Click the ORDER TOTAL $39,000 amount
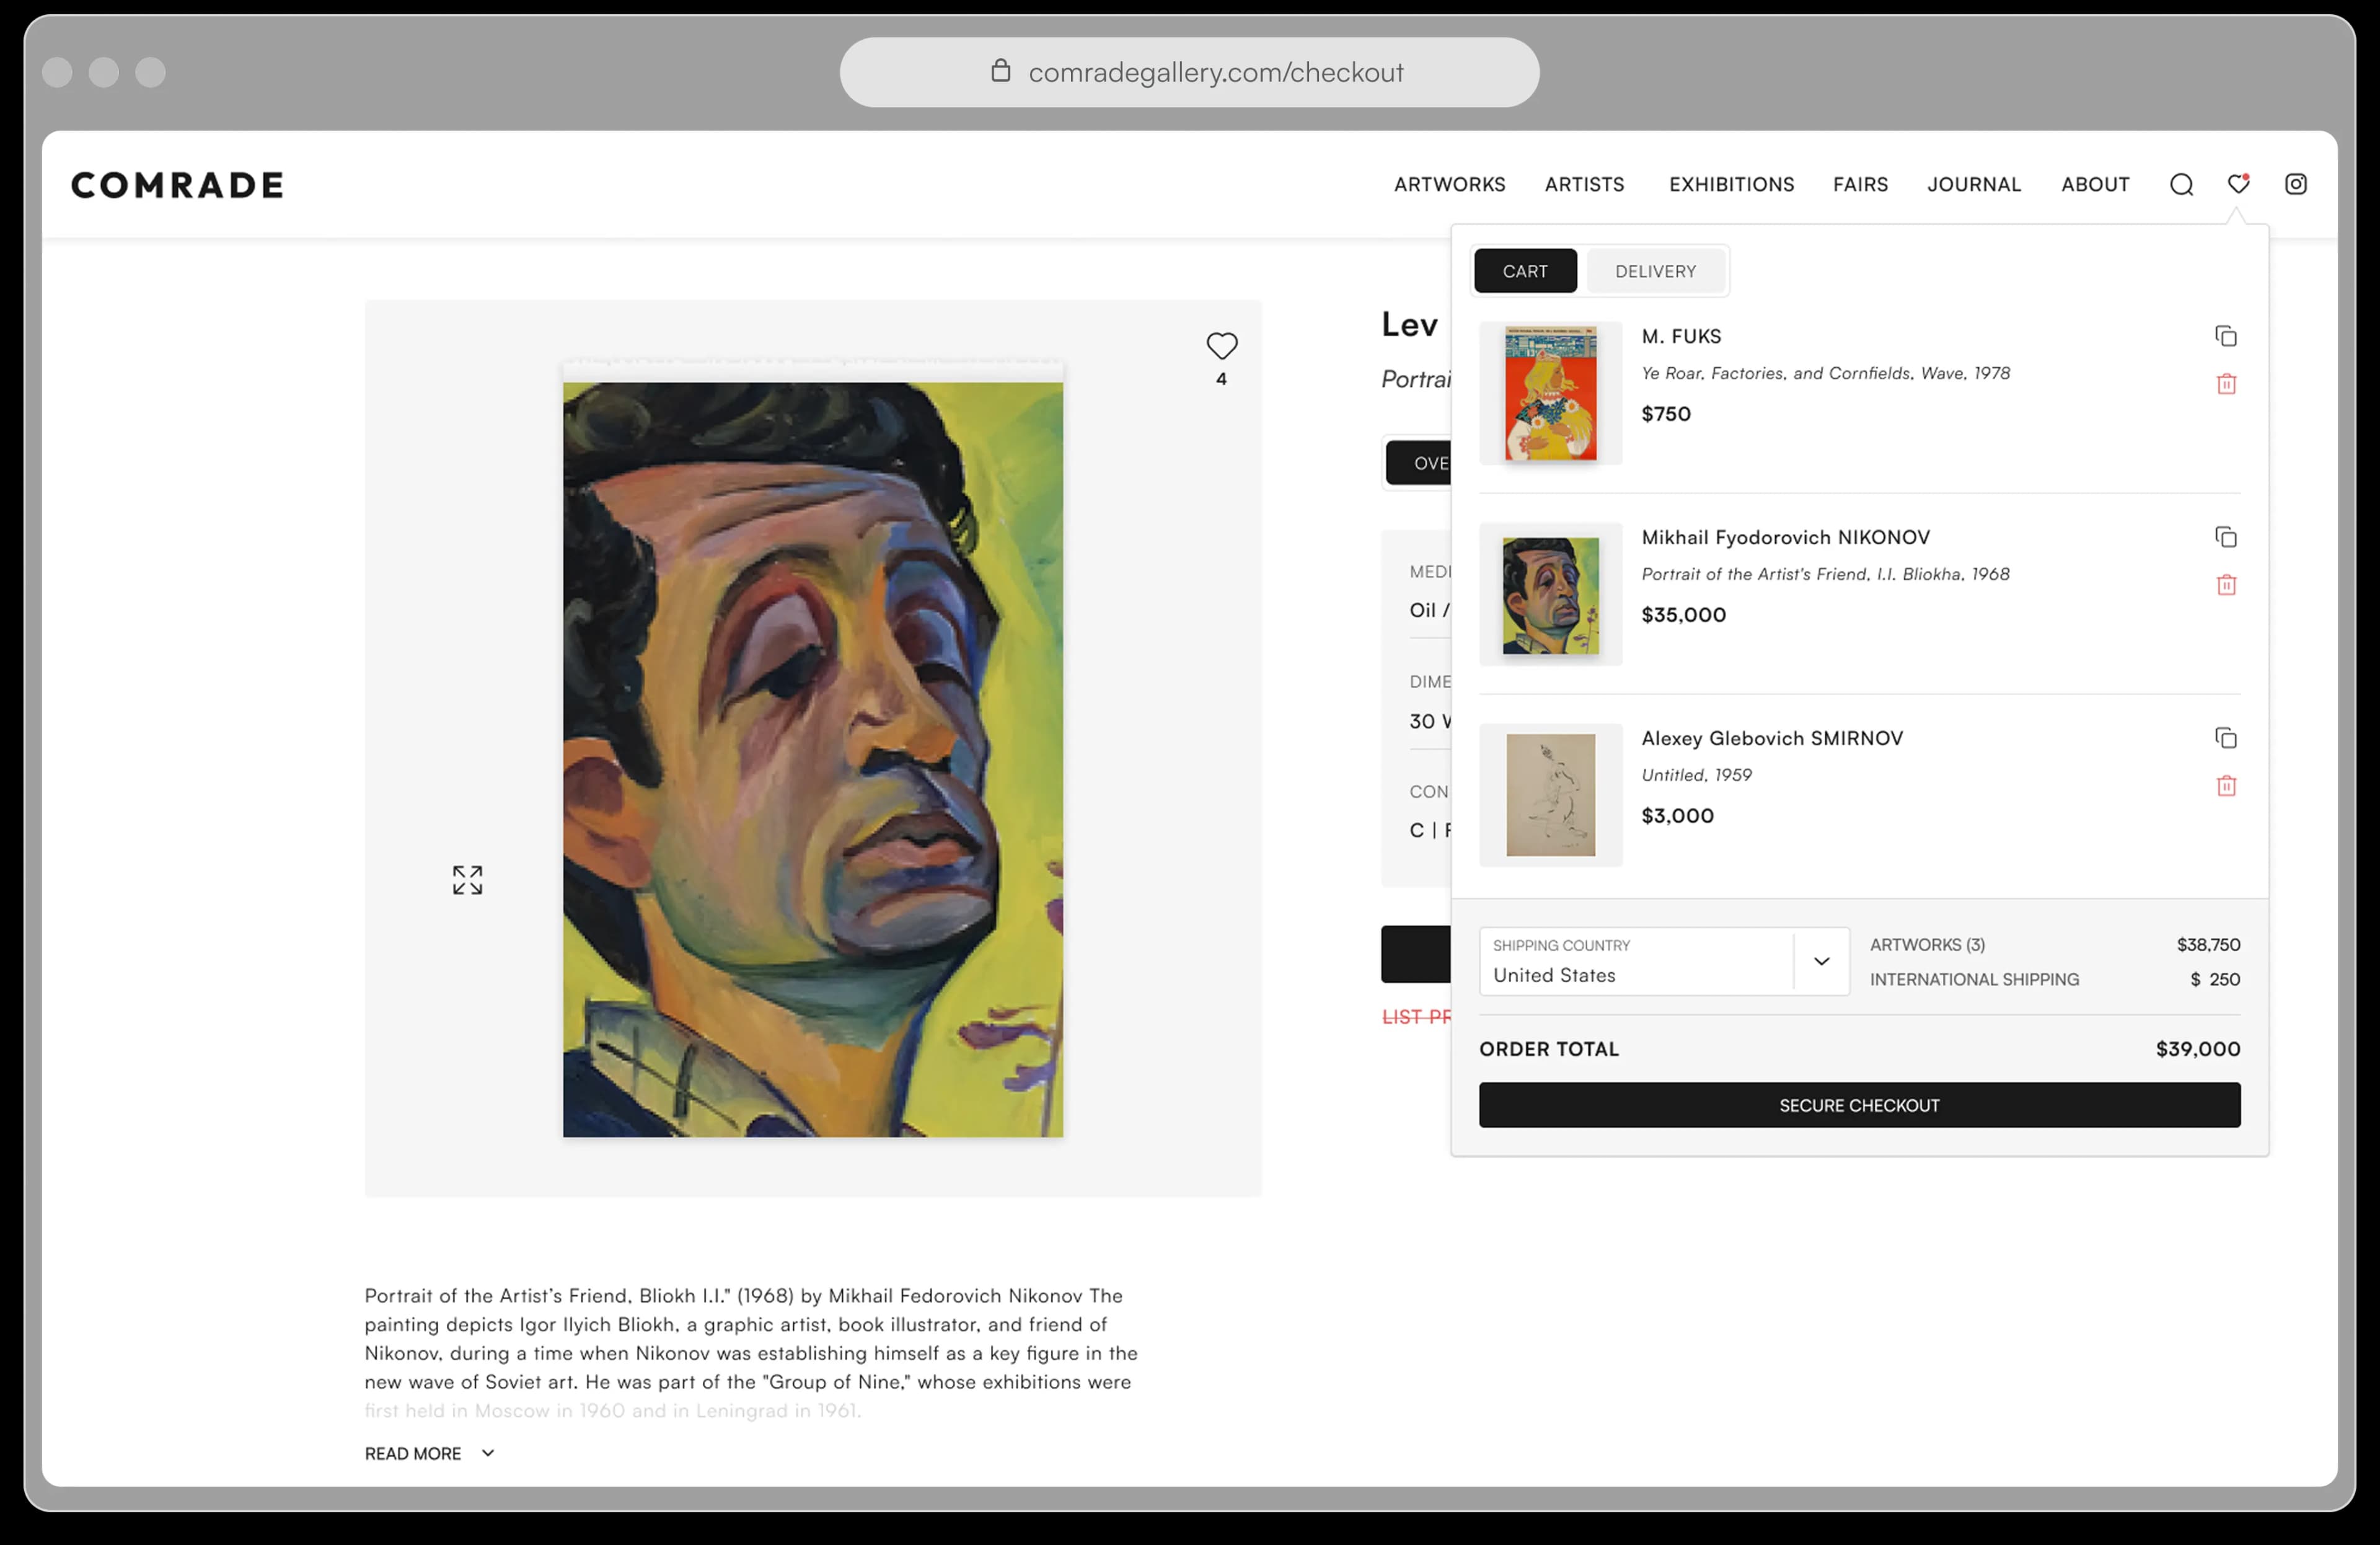The width and height of the screenshot is (2380, 1545). click(2197, 1049)
